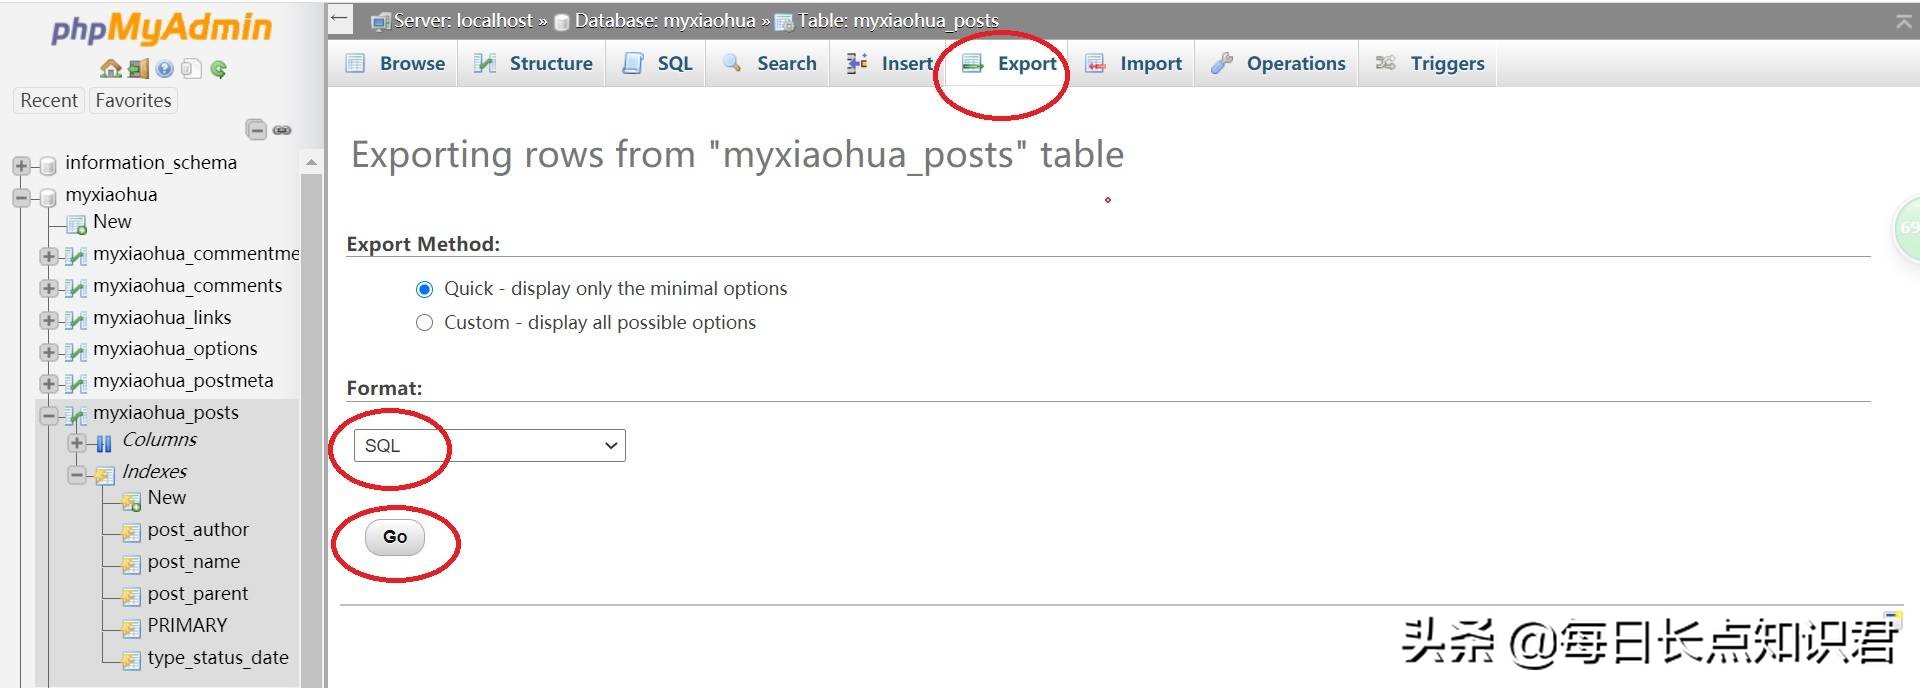
Task: Click the Favorites button in sidebar
Action: point(133,101)
